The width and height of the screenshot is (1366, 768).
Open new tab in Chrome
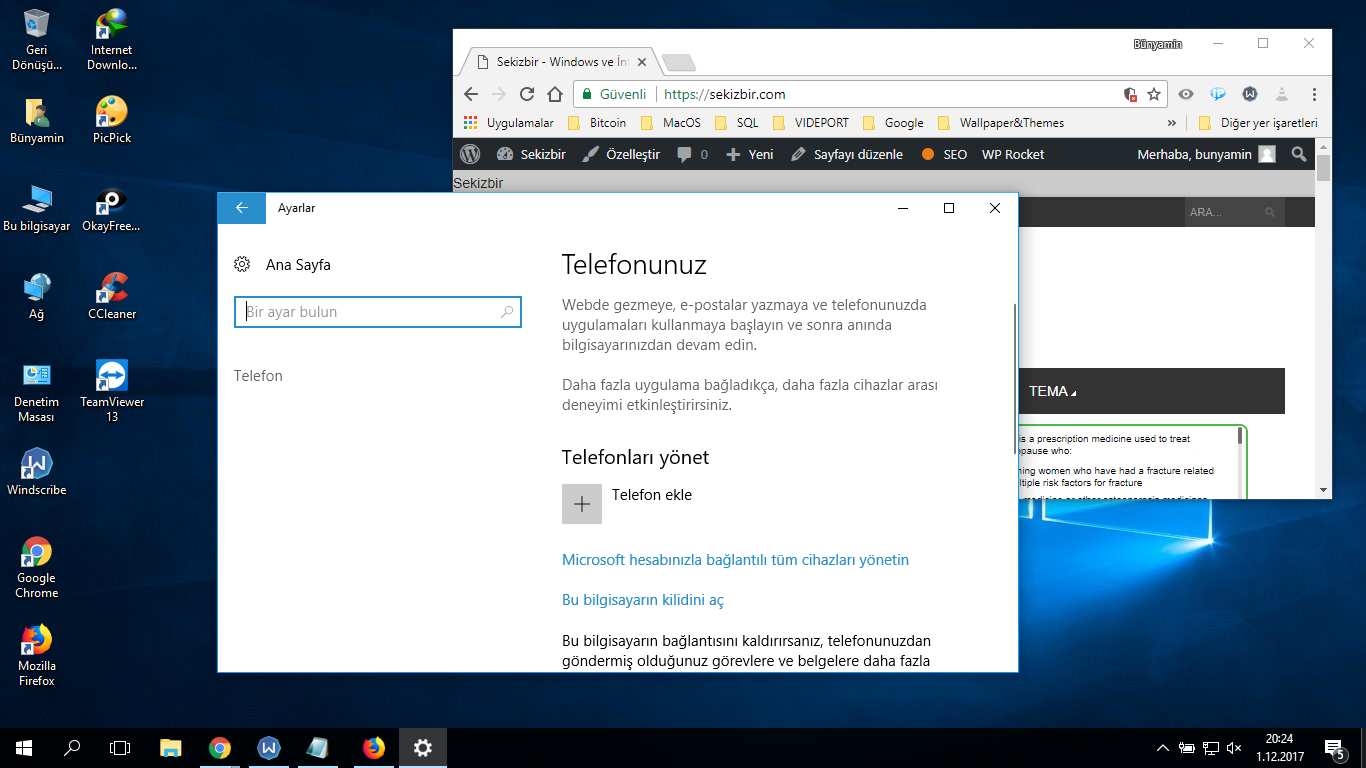[x=679, y=63]
